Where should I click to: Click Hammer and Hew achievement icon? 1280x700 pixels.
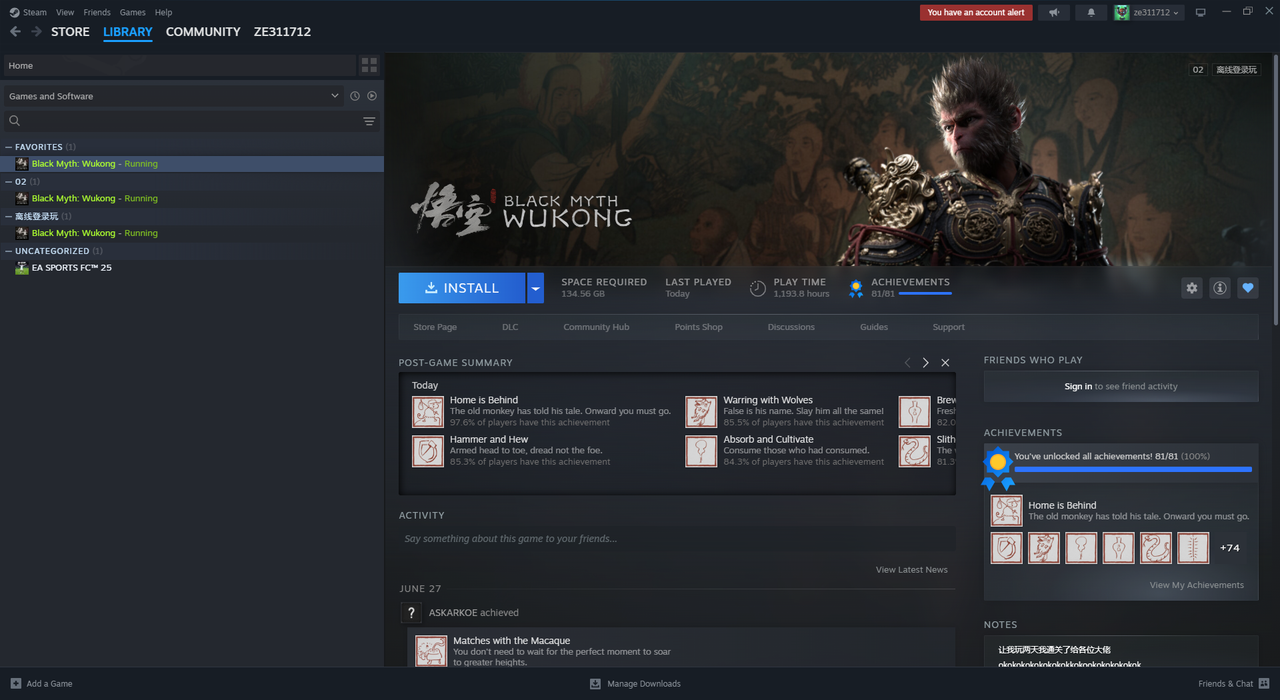coord(428,451)
